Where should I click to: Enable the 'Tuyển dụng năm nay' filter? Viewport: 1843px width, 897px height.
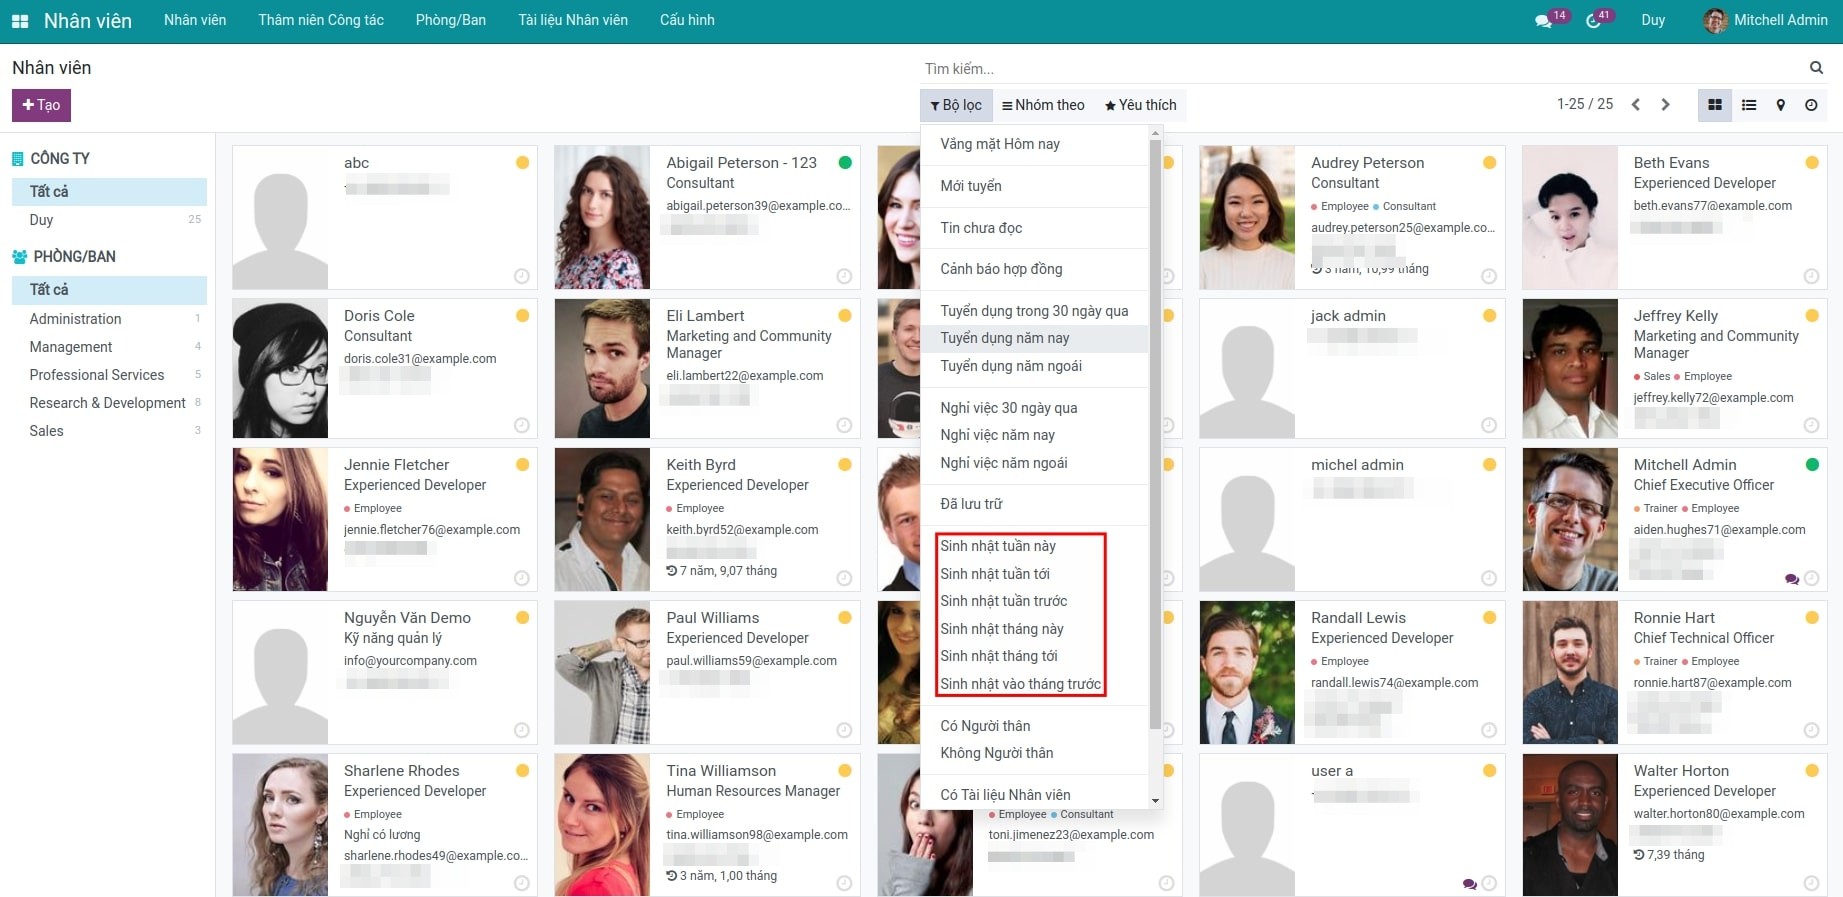click(x=1004, y=338)
